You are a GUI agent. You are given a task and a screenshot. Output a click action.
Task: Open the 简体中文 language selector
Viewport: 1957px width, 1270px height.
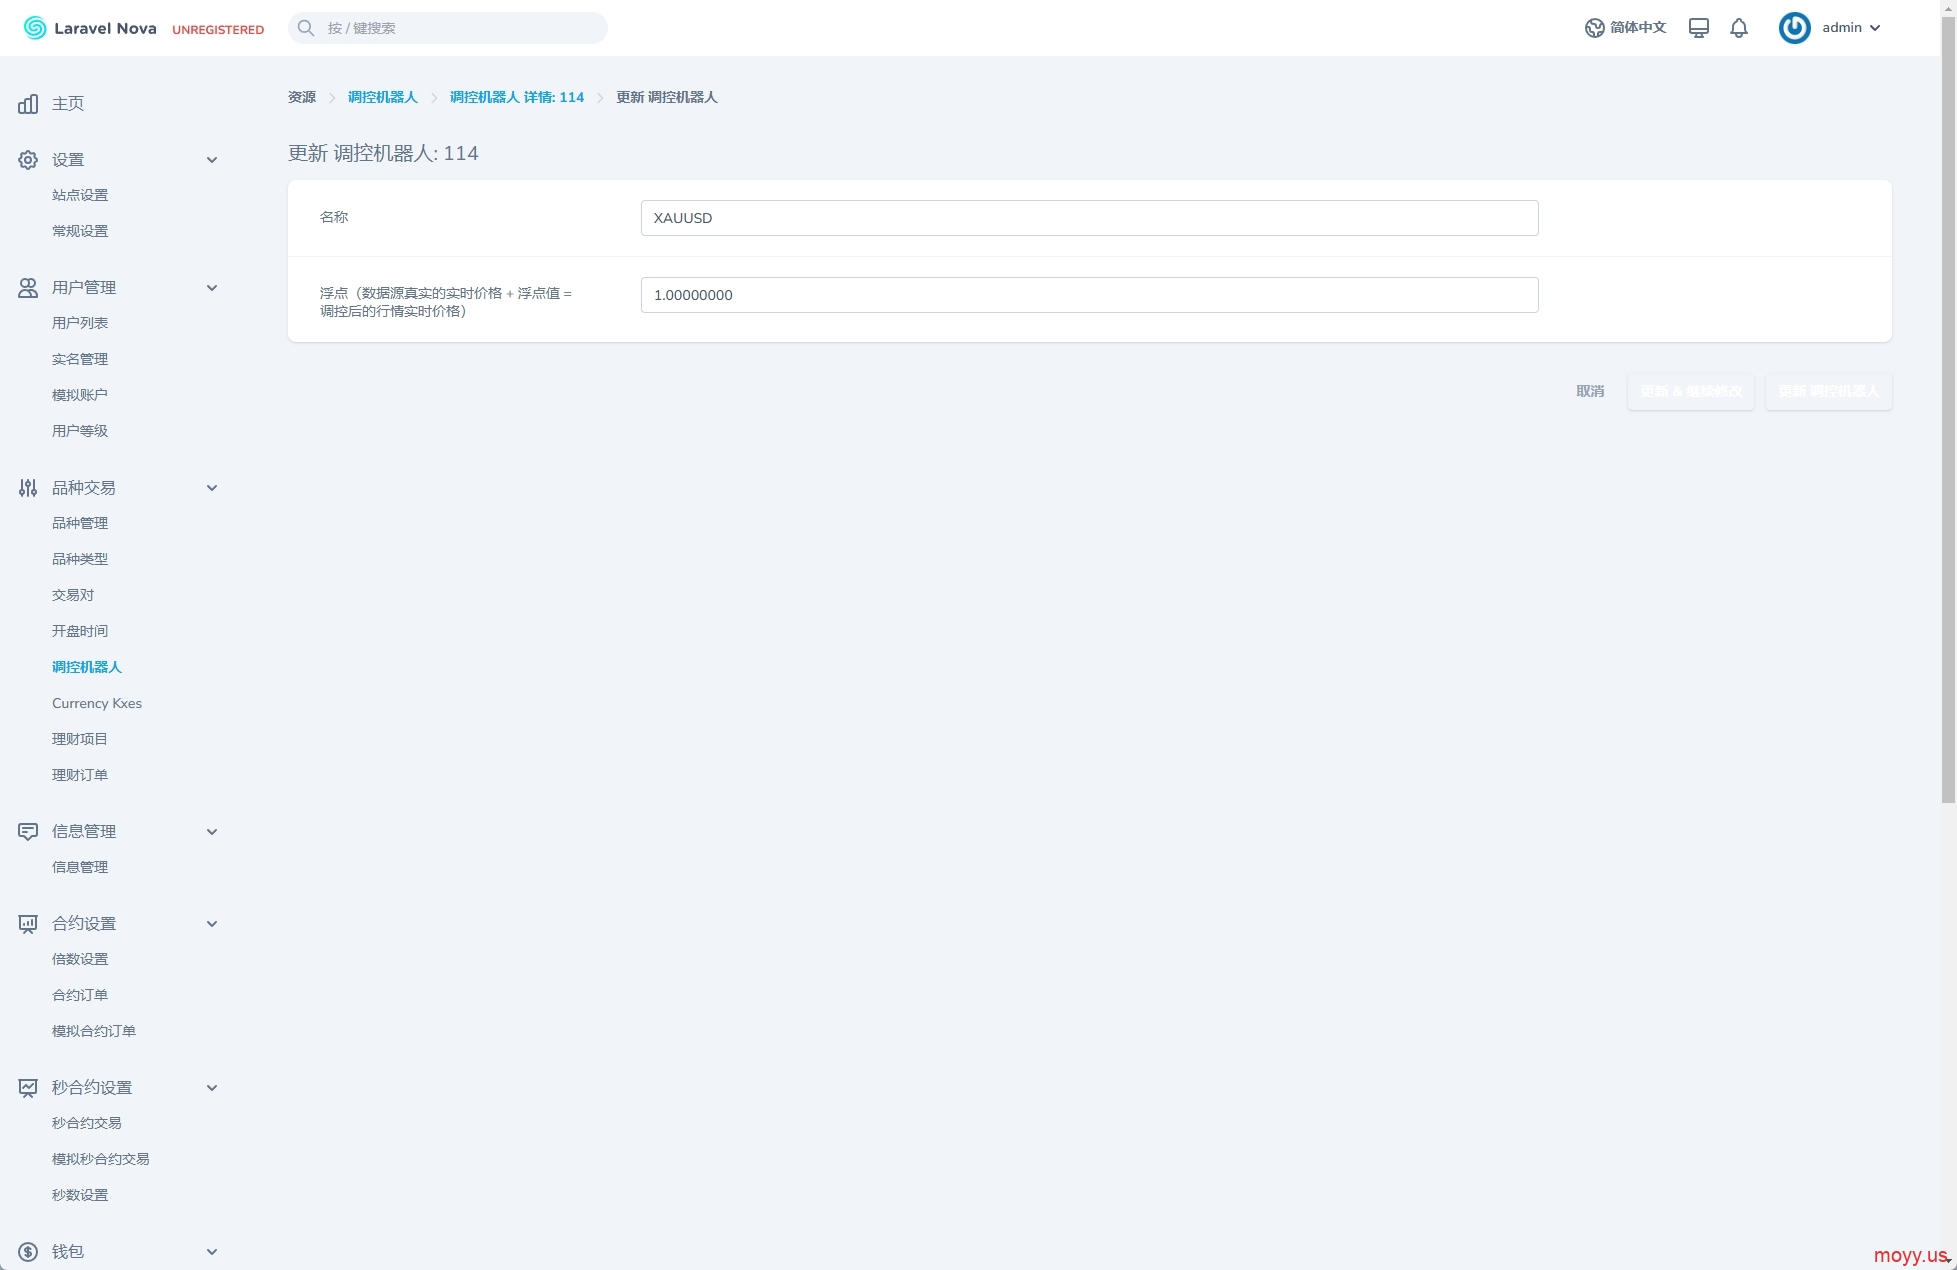tap(1626, 28)
